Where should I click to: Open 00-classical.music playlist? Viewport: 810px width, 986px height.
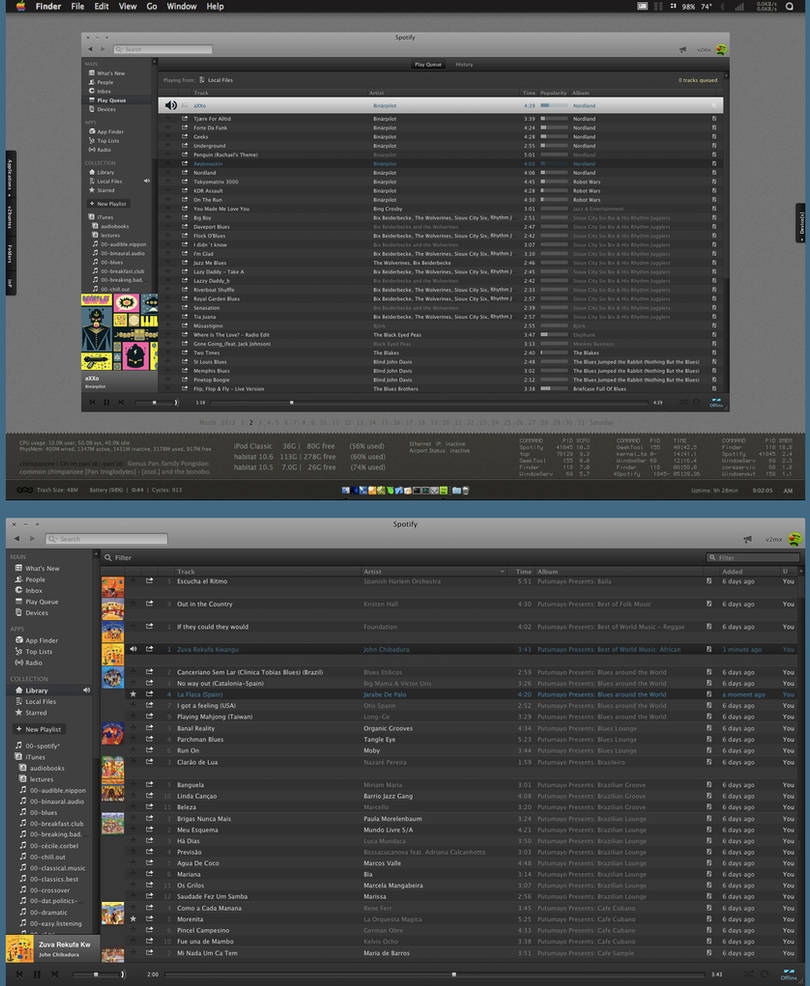click(52, 868)
